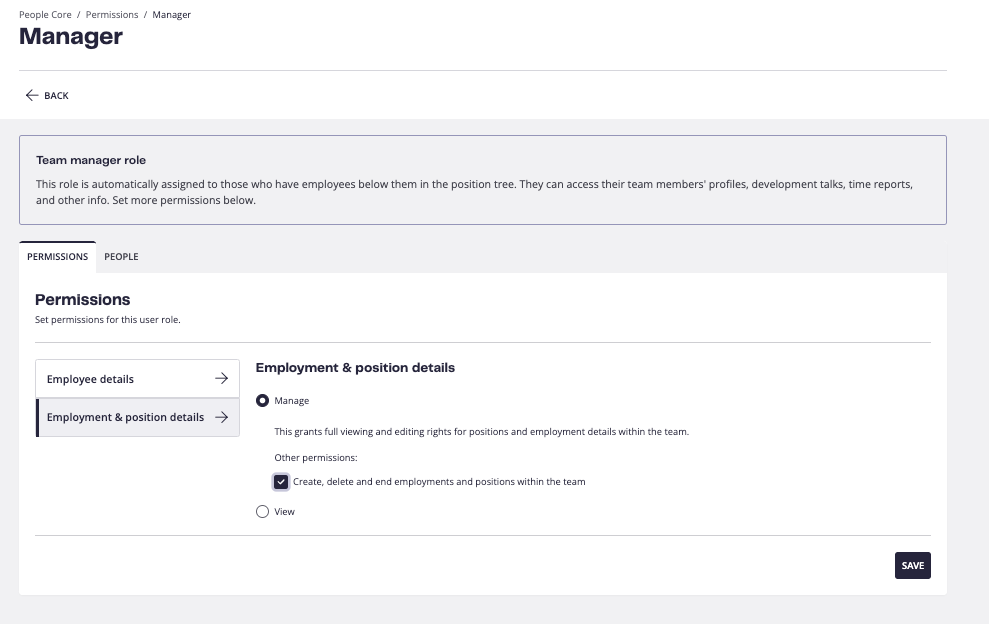Screen dimensions: 989x624
Task: Switch to the People tab
Action: (121, 257)
